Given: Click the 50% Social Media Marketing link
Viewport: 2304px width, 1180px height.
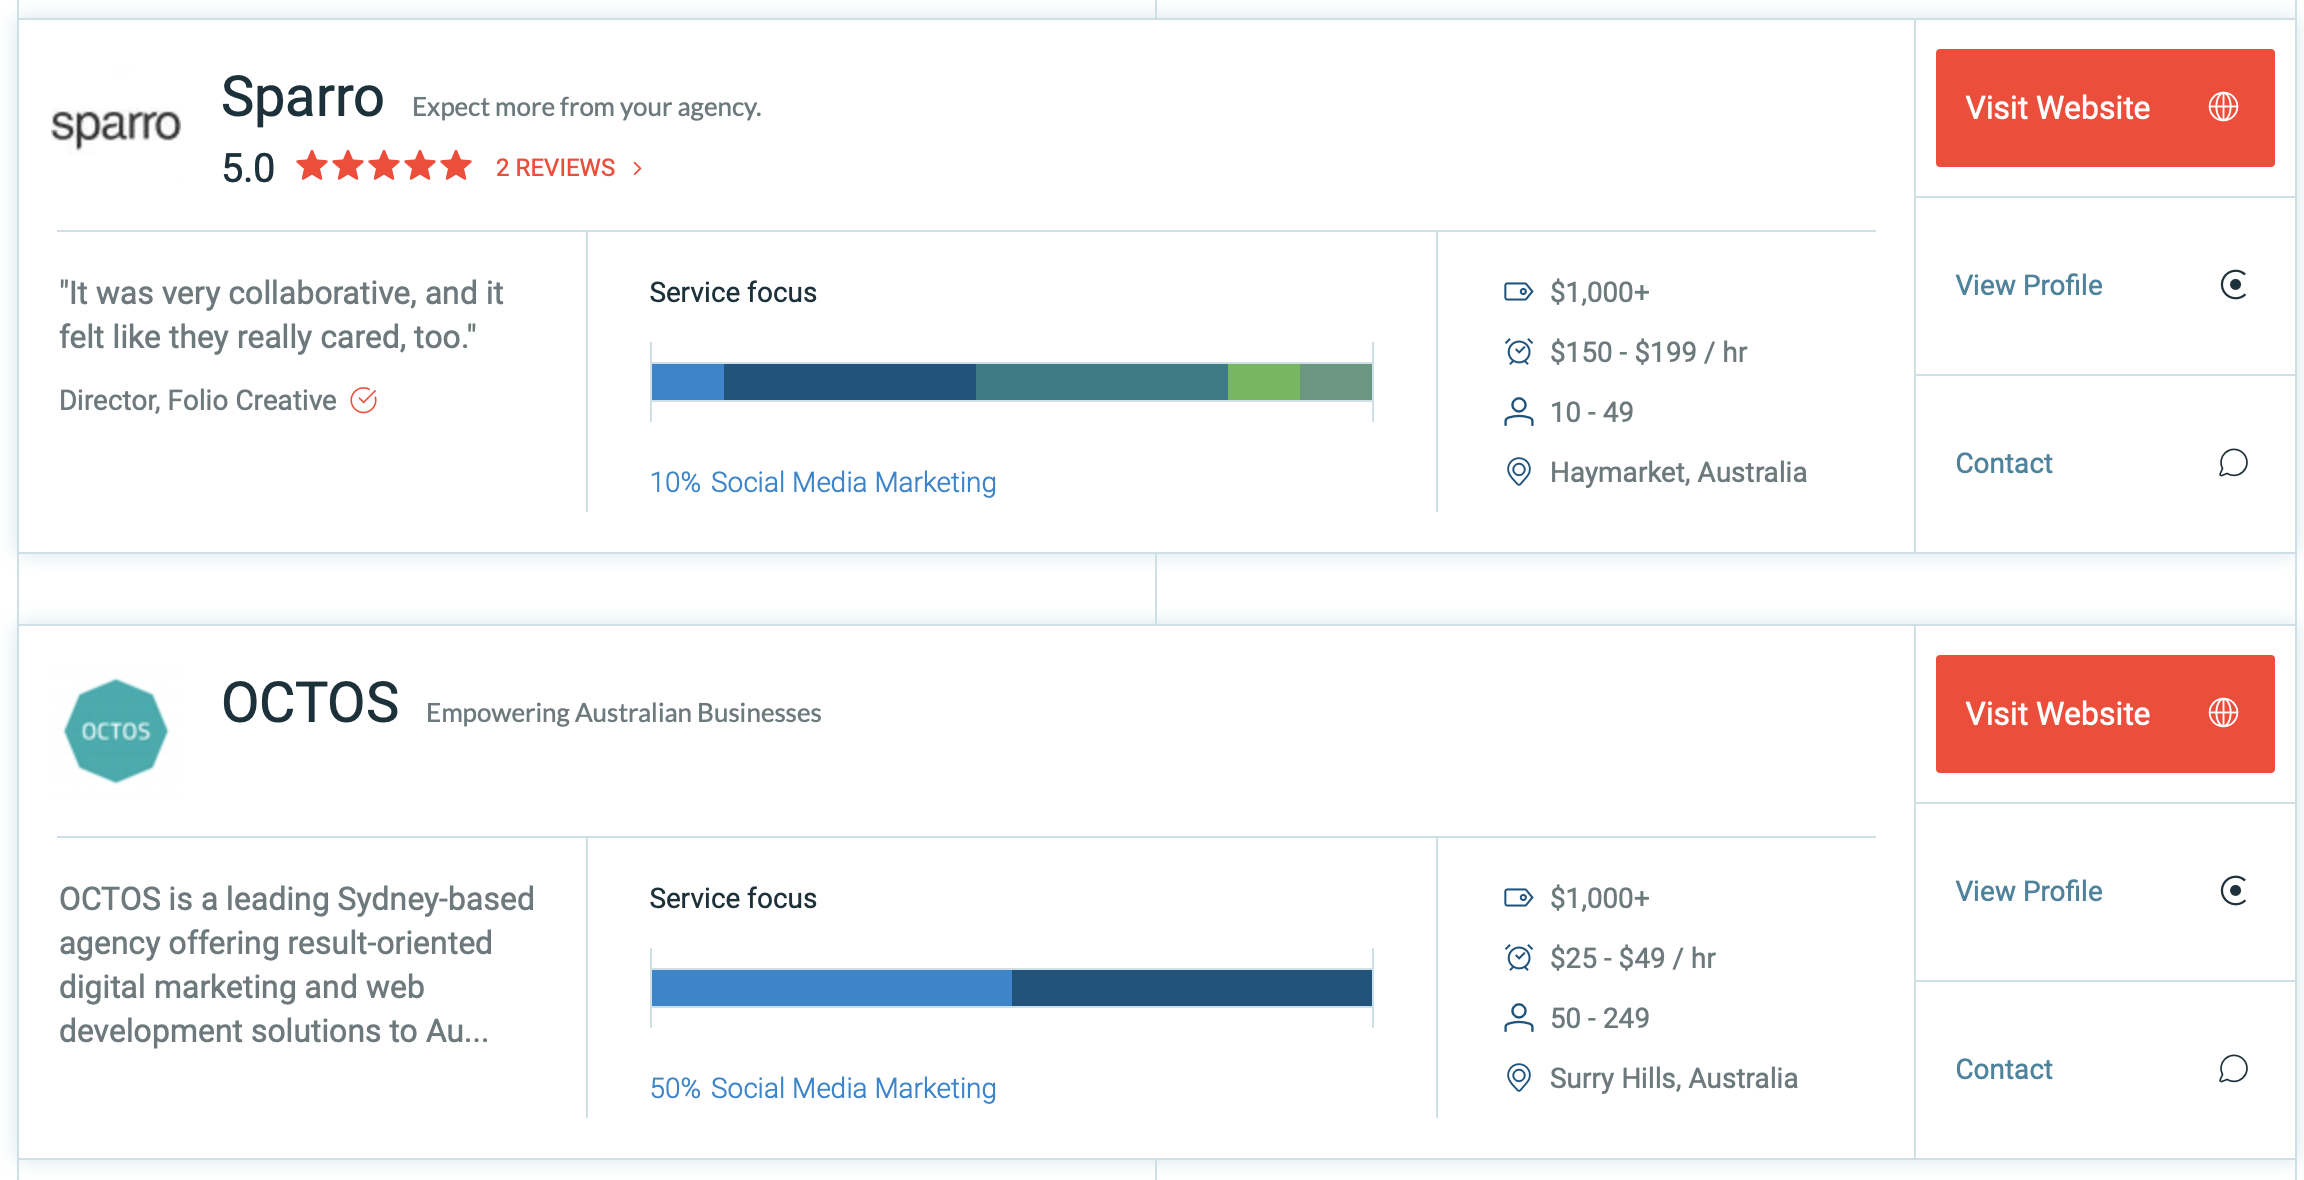Looking at the screenshot, I should pos(822,1088).
